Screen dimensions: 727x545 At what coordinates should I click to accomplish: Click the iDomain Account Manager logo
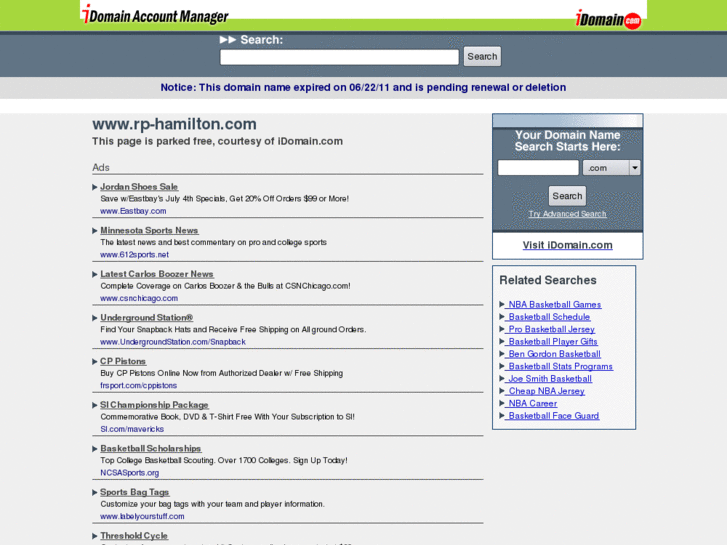155,15
